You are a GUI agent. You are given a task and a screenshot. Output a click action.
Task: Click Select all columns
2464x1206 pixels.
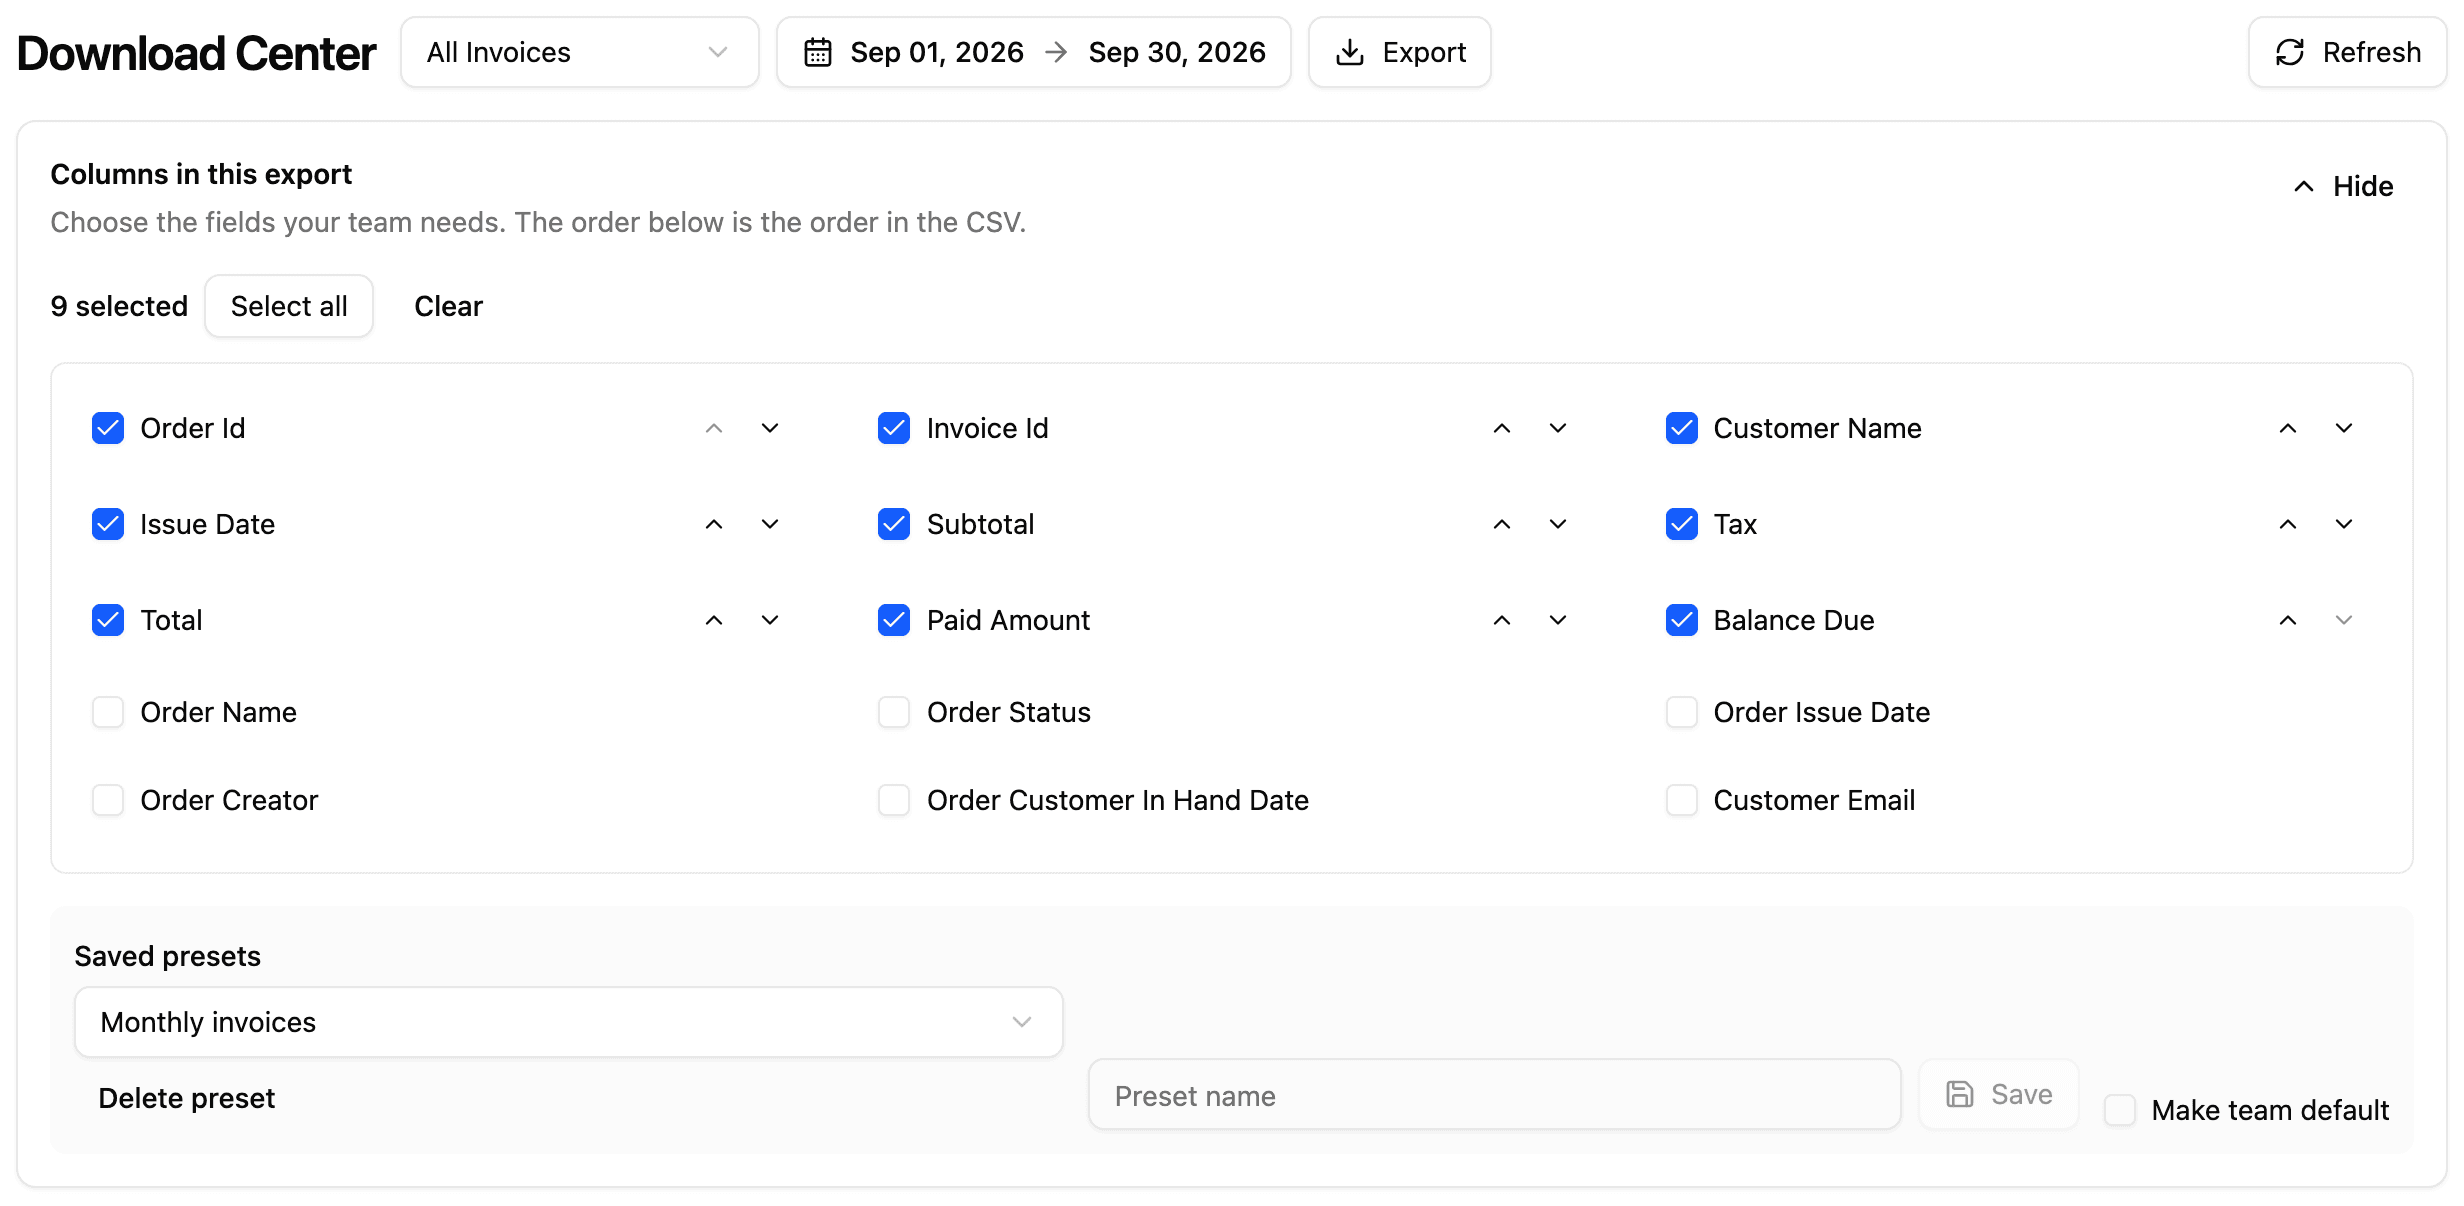pos(289,306)
